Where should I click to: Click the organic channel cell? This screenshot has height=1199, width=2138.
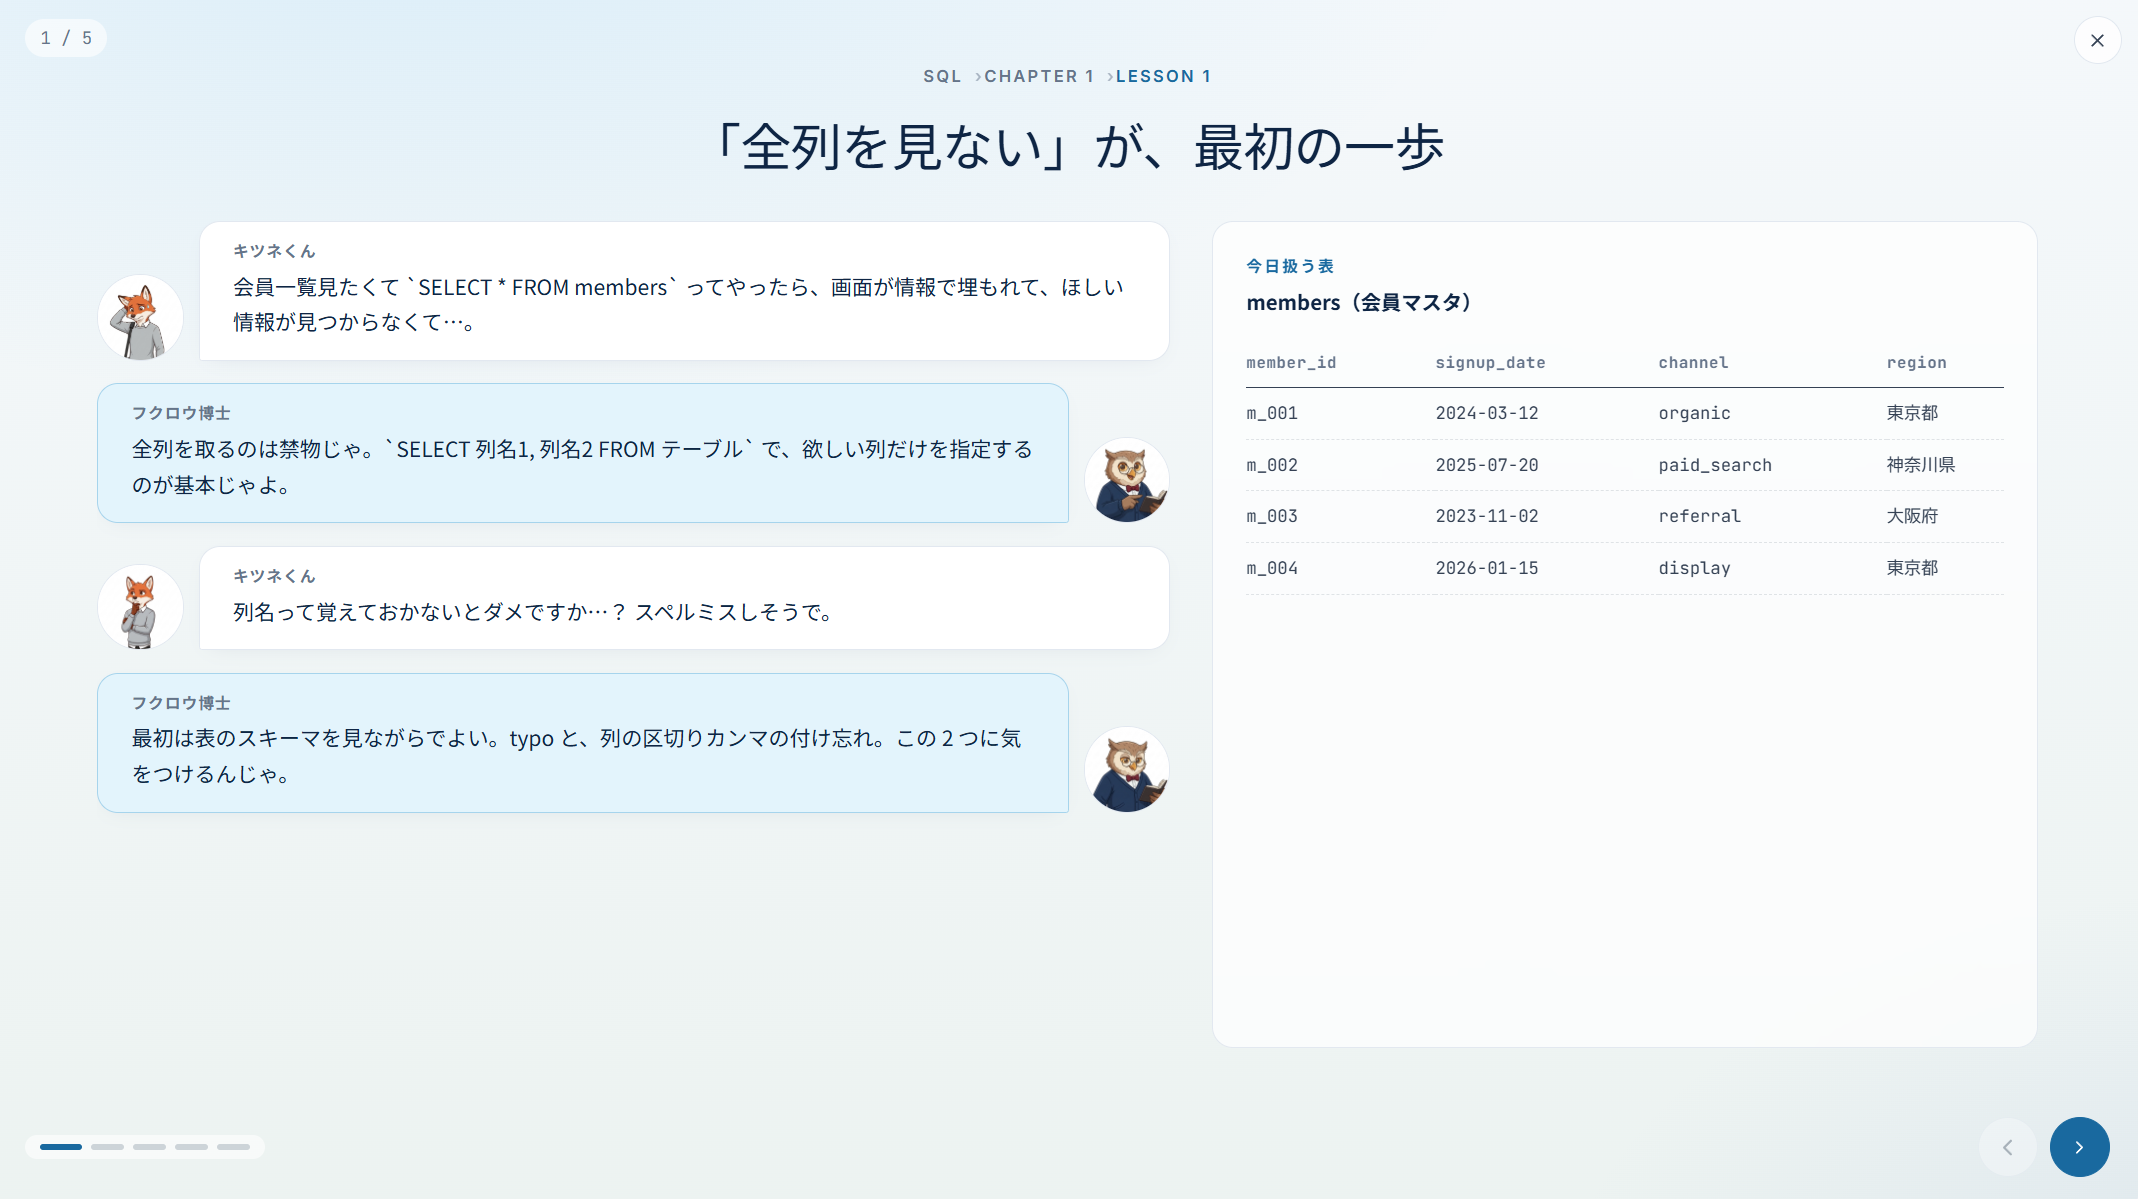coord(1694,413)
